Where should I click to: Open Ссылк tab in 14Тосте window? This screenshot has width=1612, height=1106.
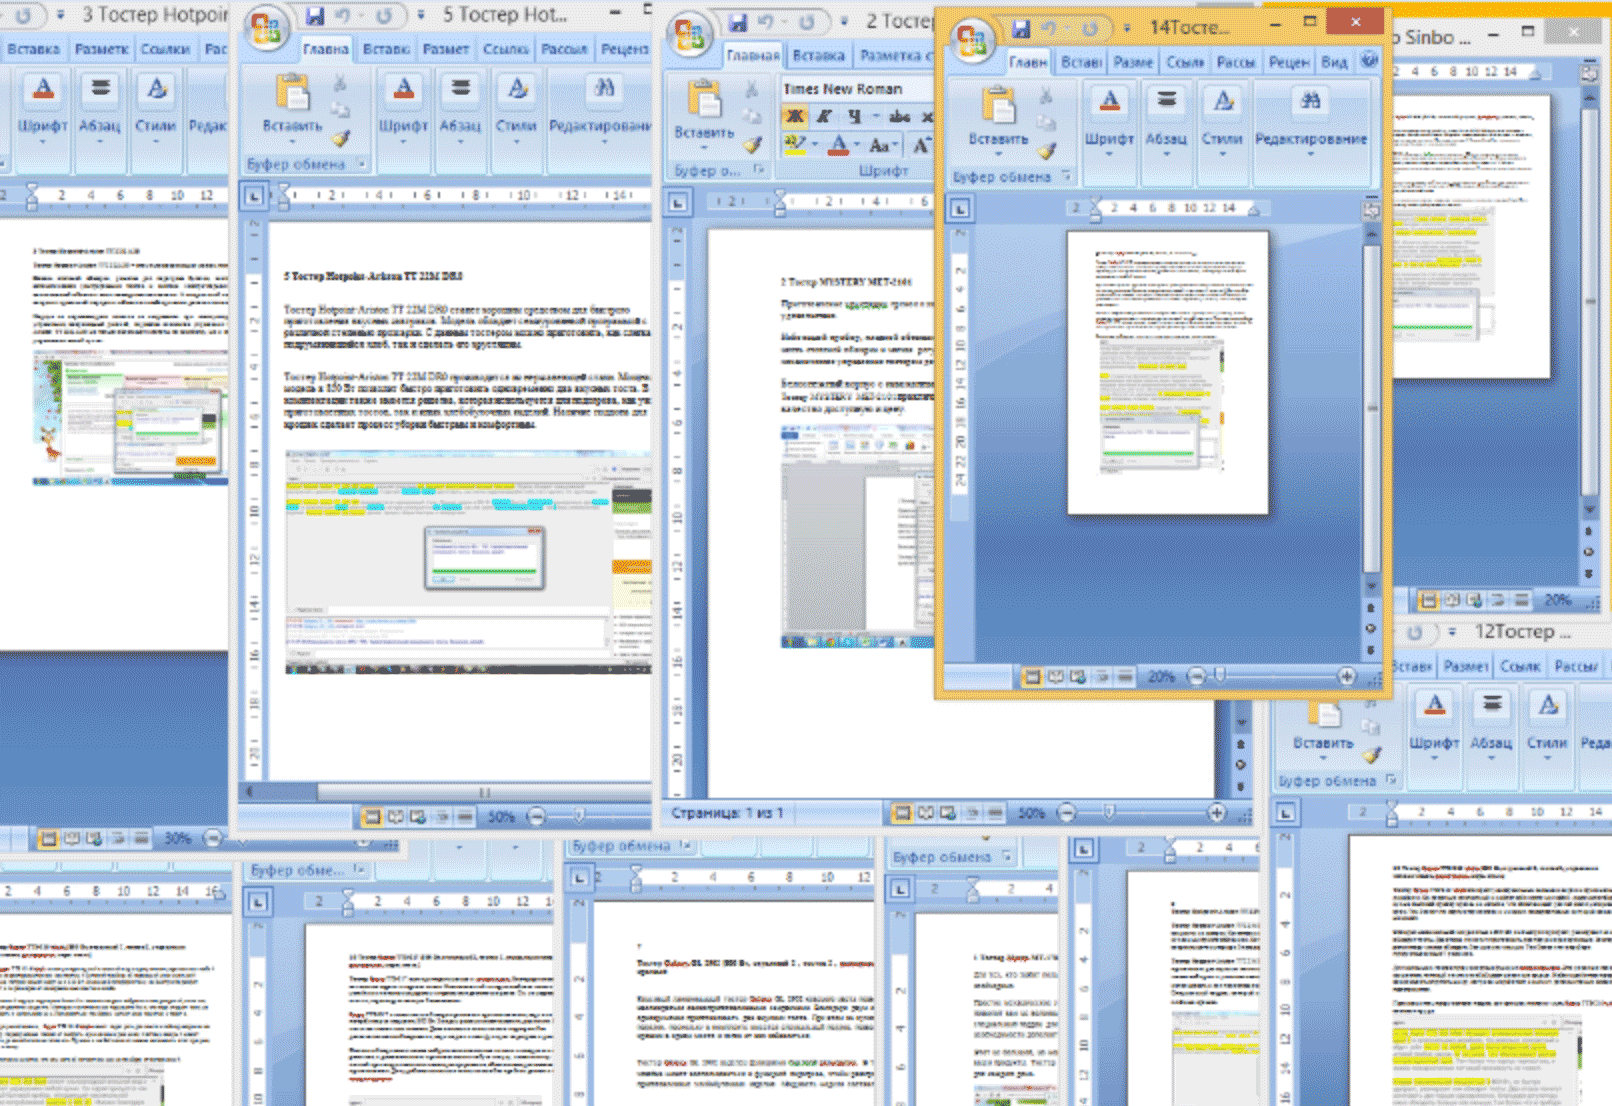click(1184, 62)
